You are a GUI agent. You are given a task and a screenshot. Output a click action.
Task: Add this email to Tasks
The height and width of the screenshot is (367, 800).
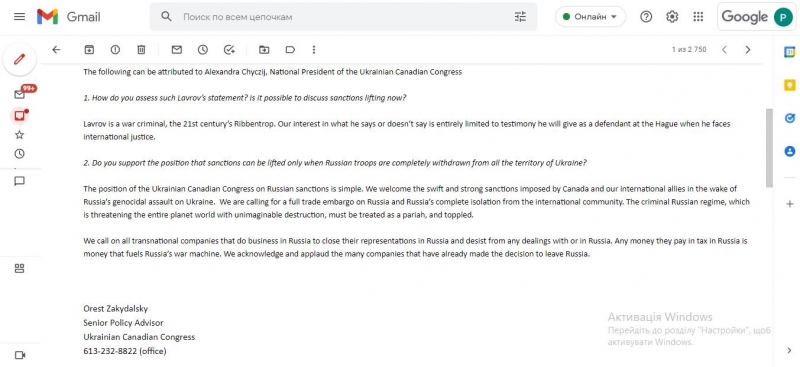[229, 50]
